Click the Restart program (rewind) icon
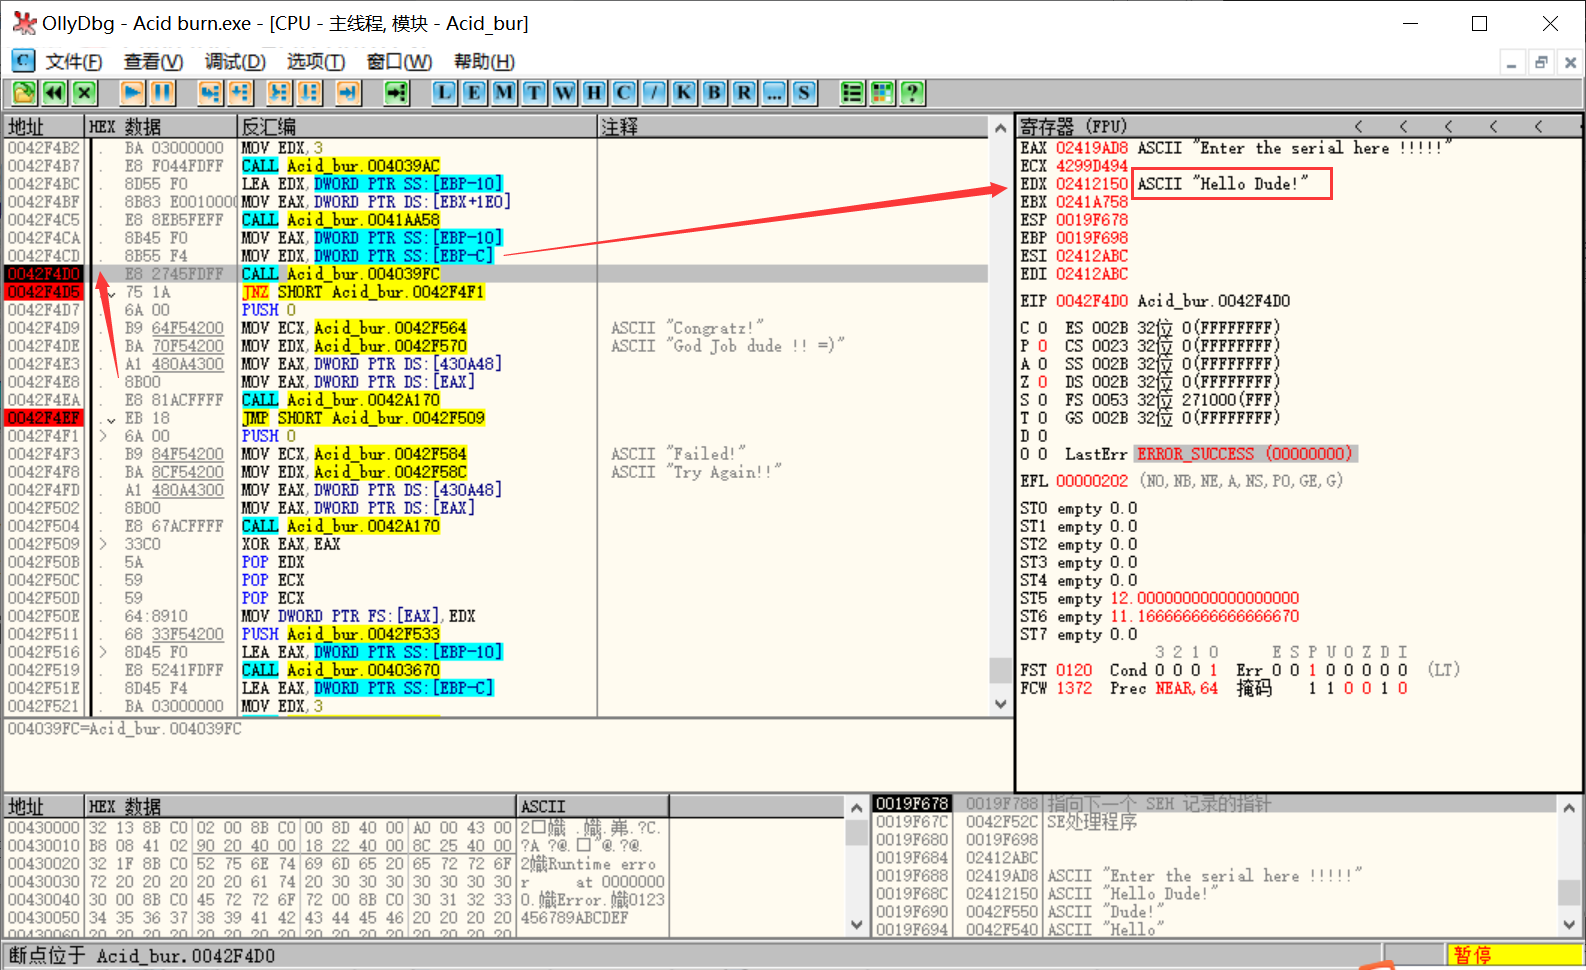Viewport: 1586px width, 970px height. (x=54, y=93)
